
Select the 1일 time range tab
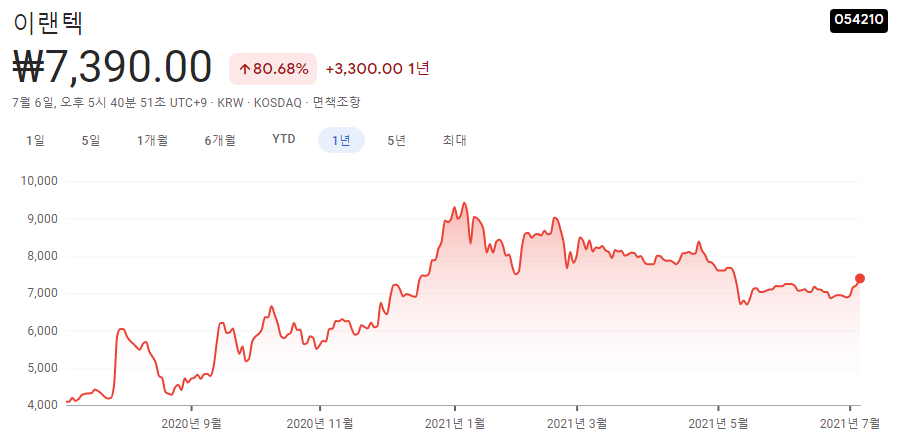(x=35, y=140)
